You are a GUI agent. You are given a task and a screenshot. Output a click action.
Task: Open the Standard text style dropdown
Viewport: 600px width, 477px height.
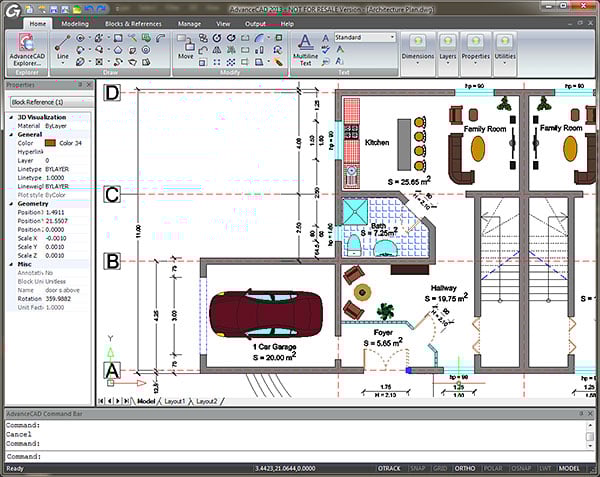[x=364, y=37]
